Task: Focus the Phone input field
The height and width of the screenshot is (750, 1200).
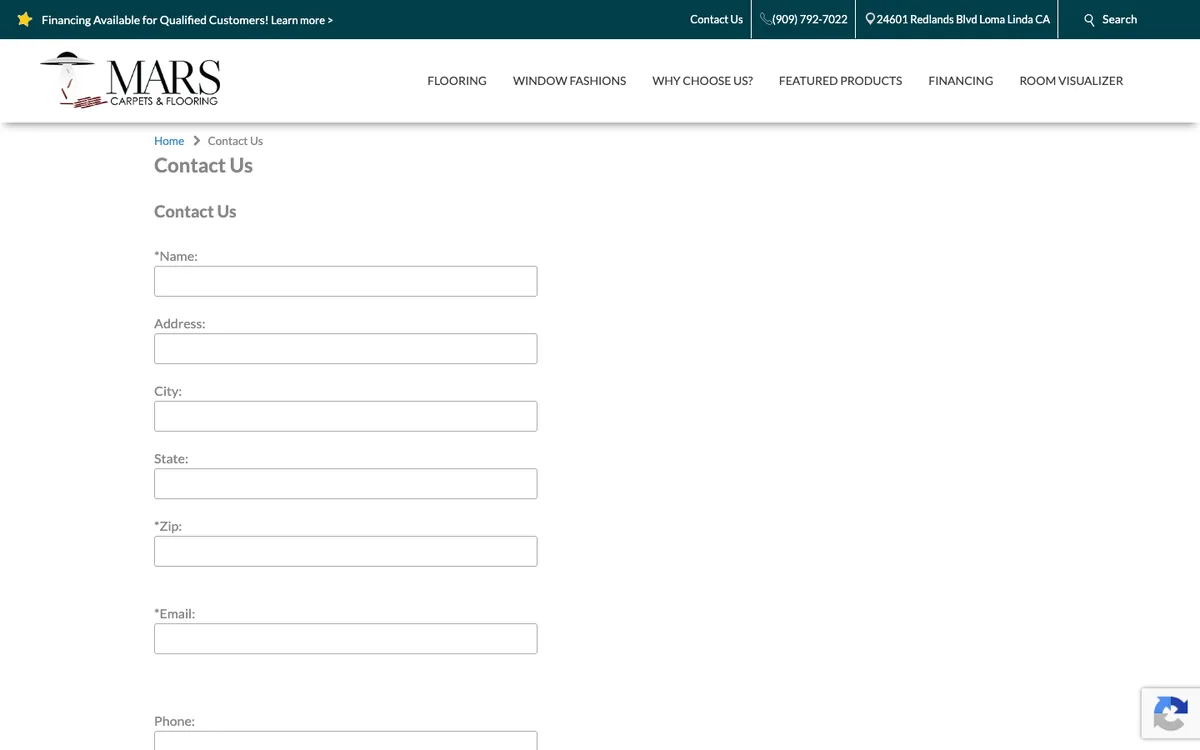Action: (345, 741)
